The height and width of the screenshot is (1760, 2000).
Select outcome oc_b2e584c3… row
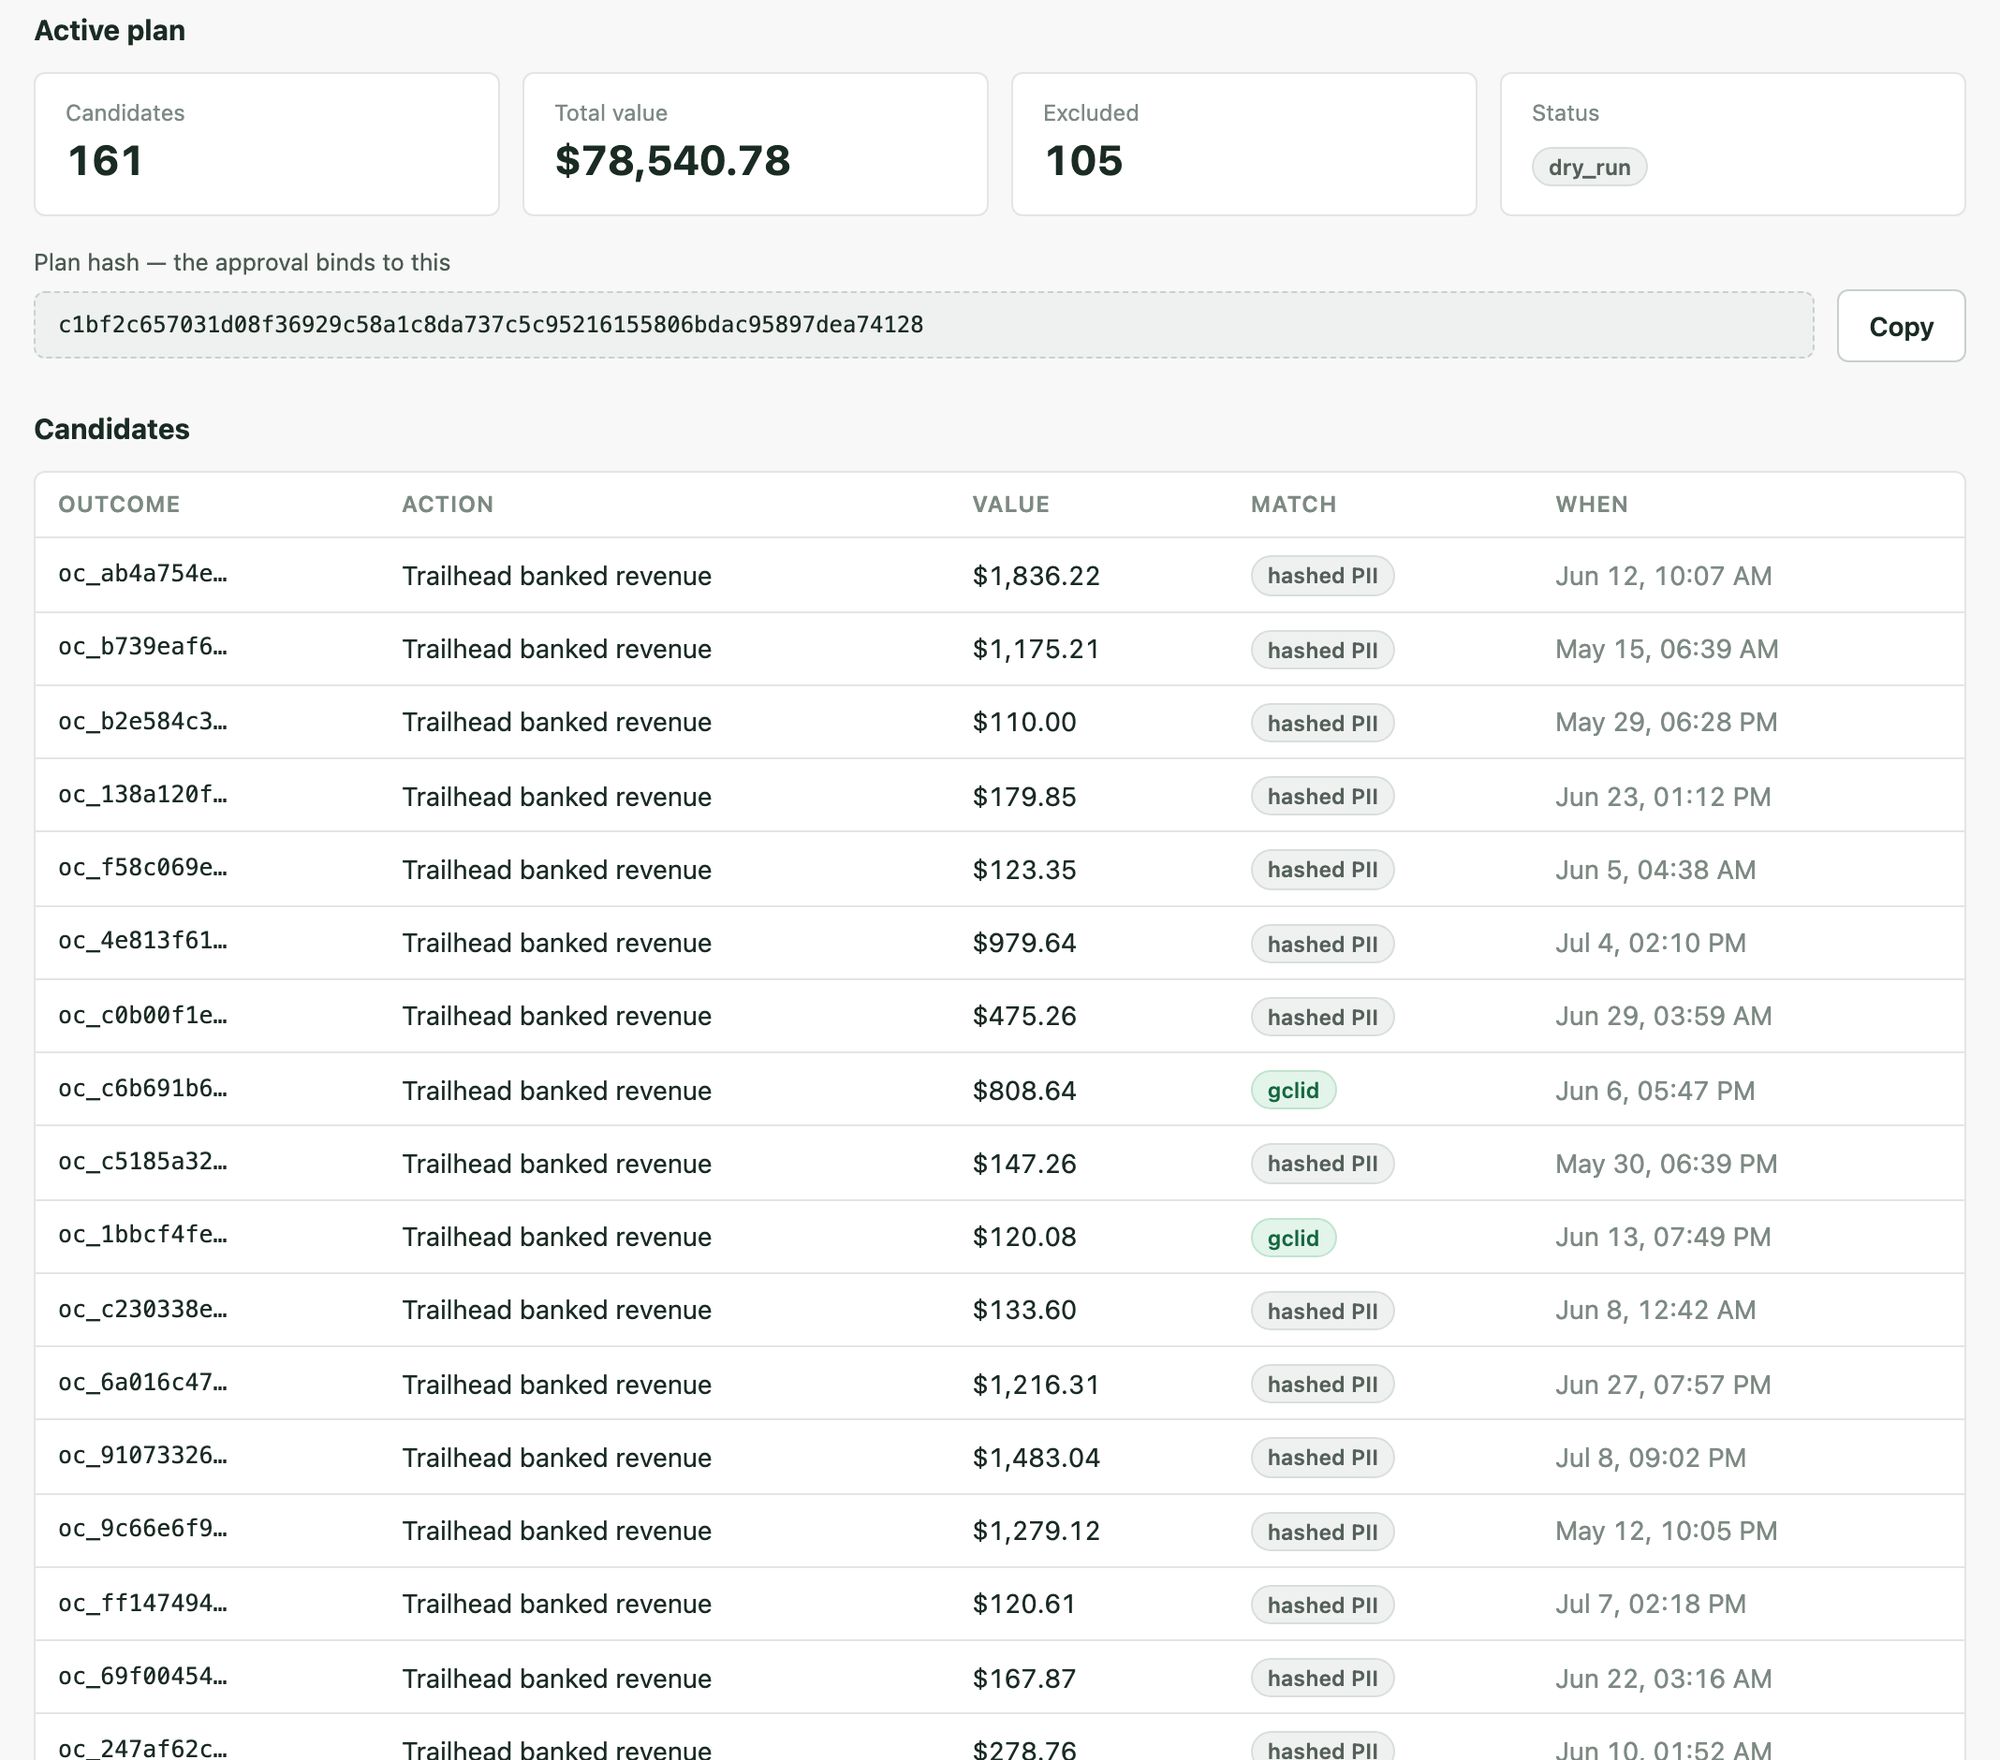(x=1000, y=722)
